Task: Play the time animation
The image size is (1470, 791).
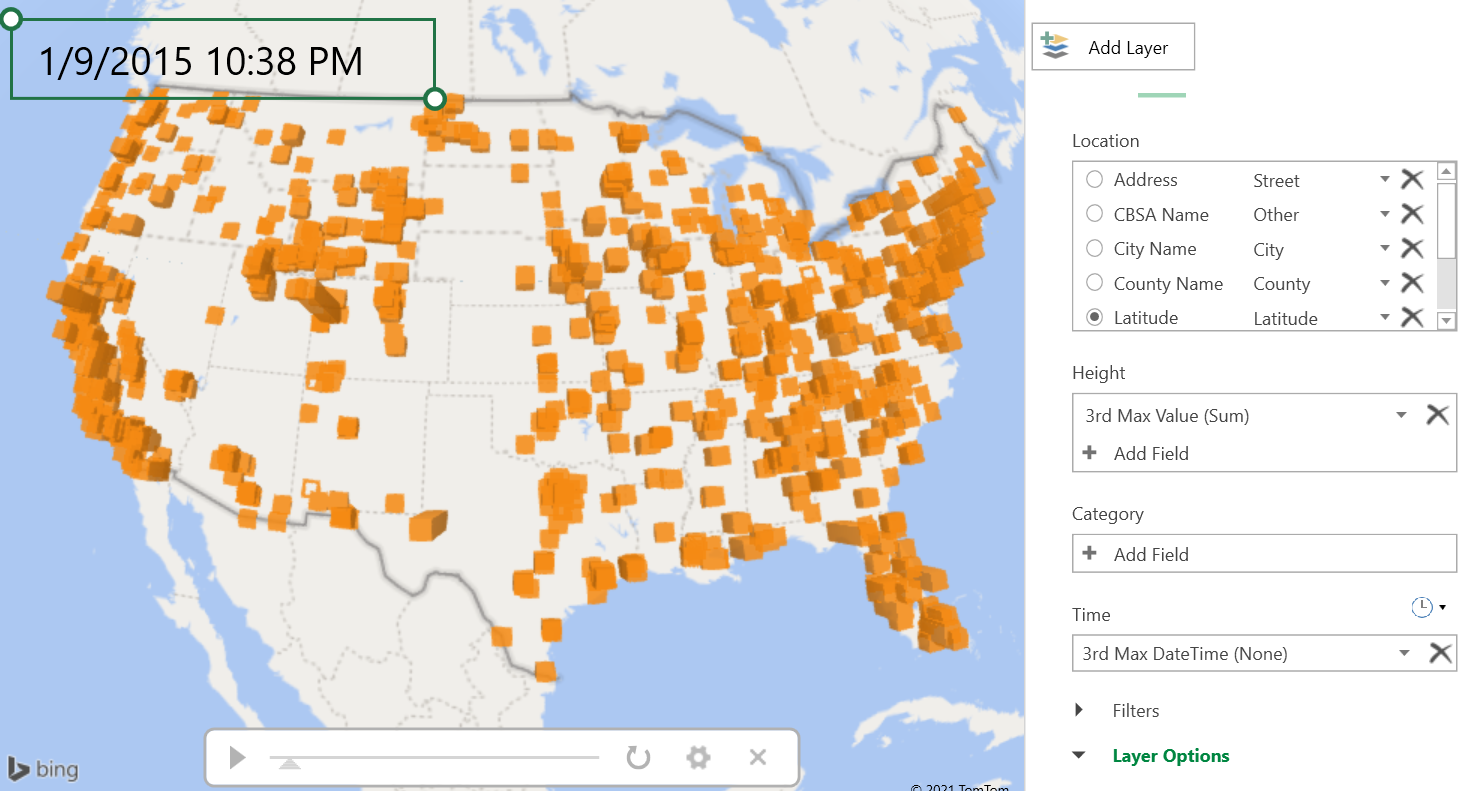Action: pyautogui.click(x=237, y=757)
